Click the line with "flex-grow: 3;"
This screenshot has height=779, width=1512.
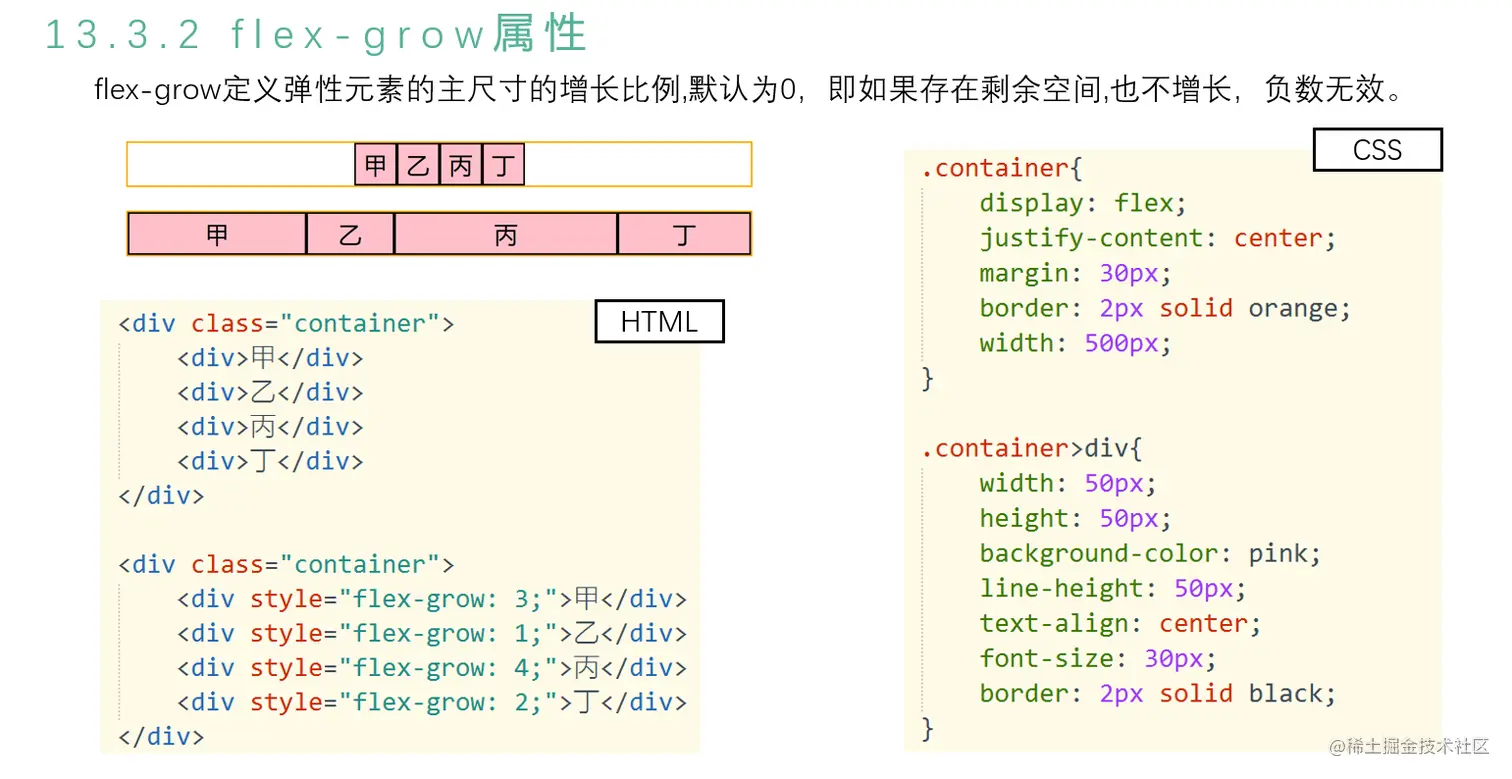[432, 599]
